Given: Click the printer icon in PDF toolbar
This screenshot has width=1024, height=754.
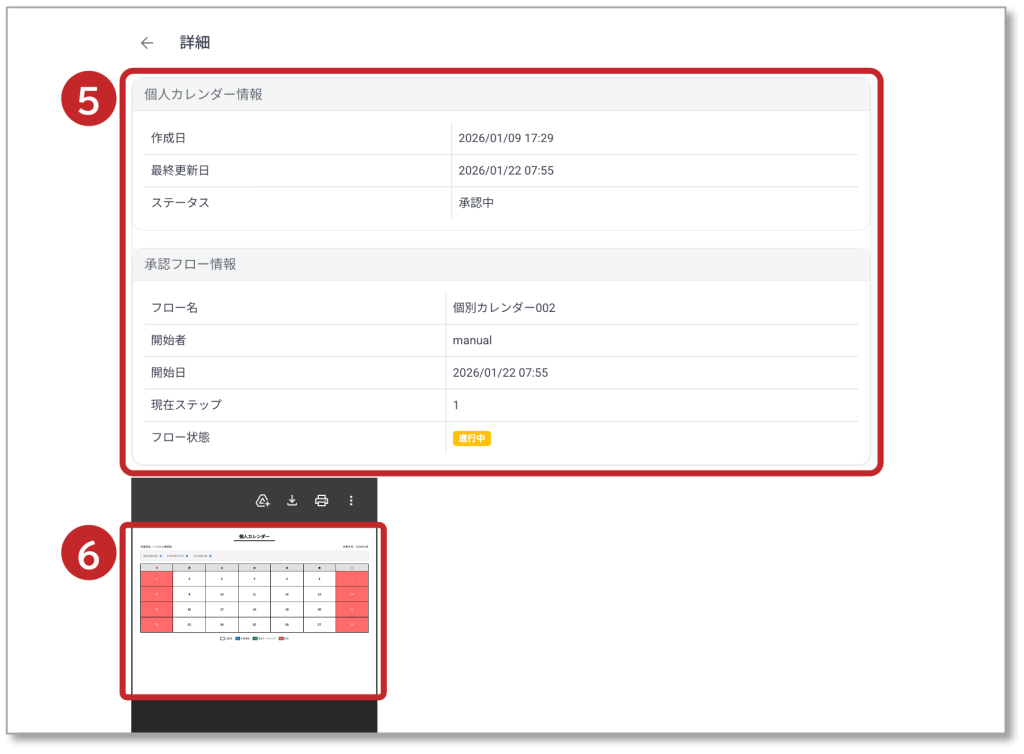Looking at the screenshot, I should pos(322,501).
